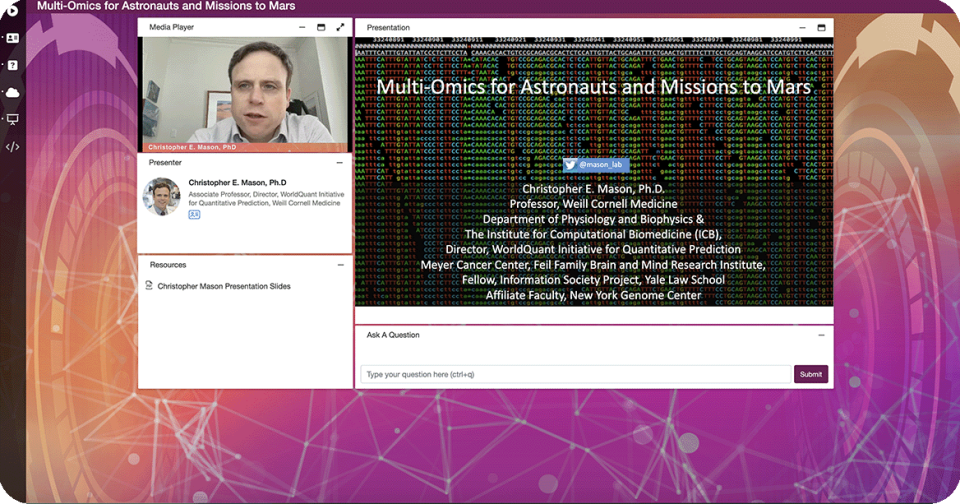Maximize the Media Player panel
The image size is (960, 504).
321,27
